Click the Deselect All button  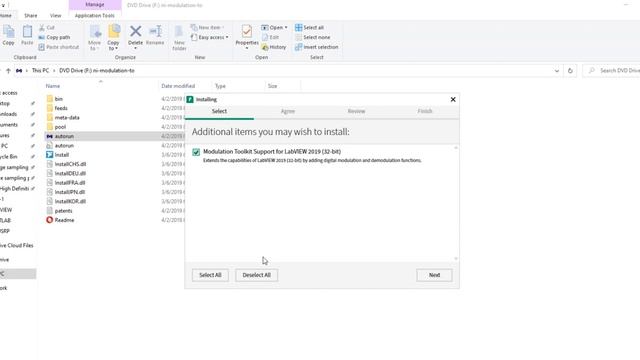coord(256,275)
